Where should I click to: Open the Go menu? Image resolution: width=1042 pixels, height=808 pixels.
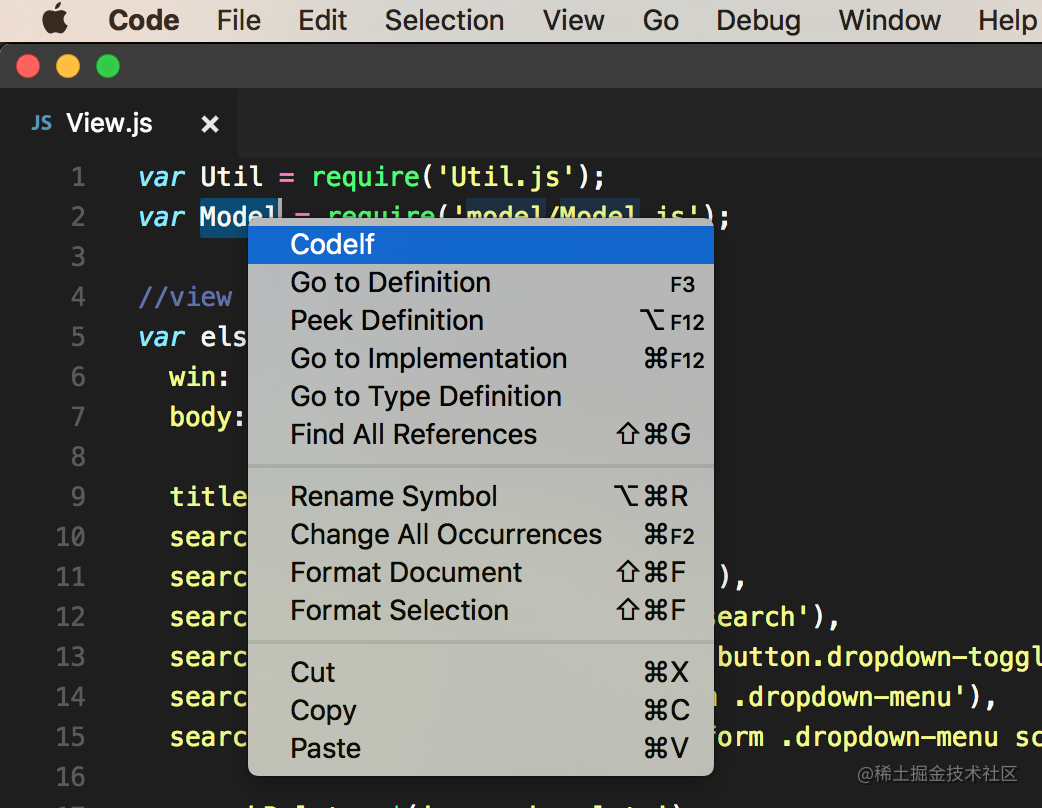point(661,20)
